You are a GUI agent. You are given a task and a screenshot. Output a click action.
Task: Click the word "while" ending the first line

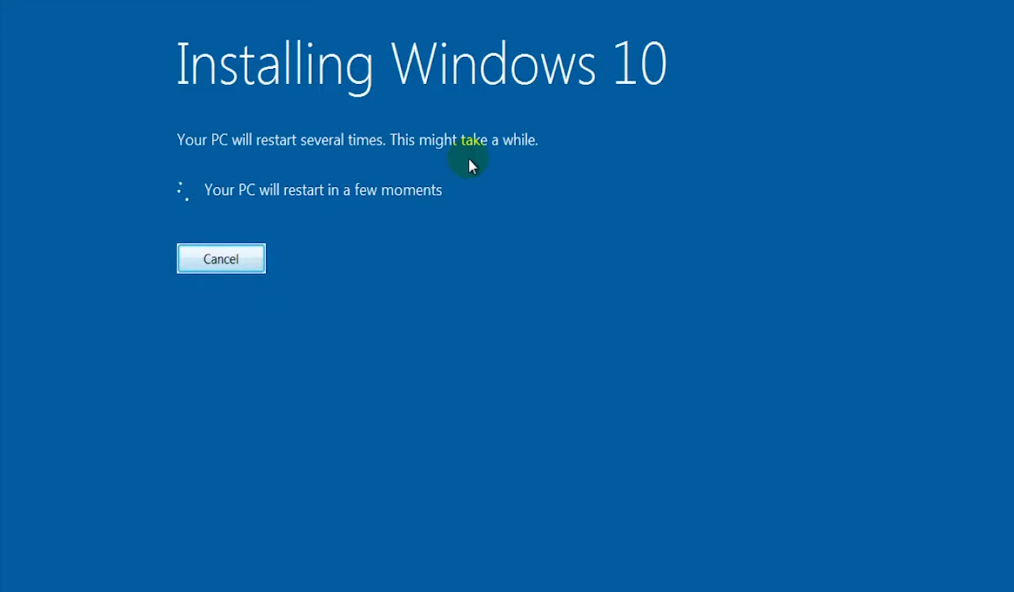point(520,140)
